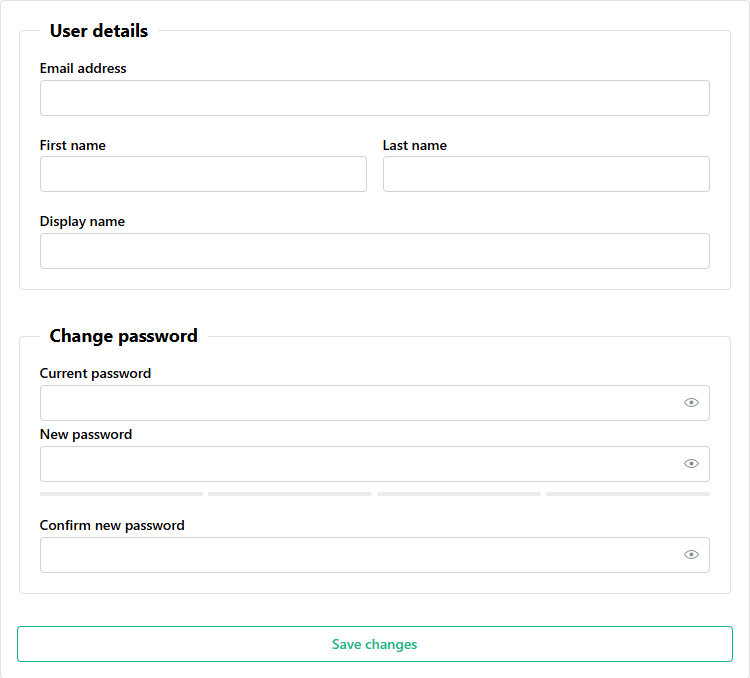Click the last password strength bar segment
The width and height of the screenshot is (750, 678).
tap(628, 494)
